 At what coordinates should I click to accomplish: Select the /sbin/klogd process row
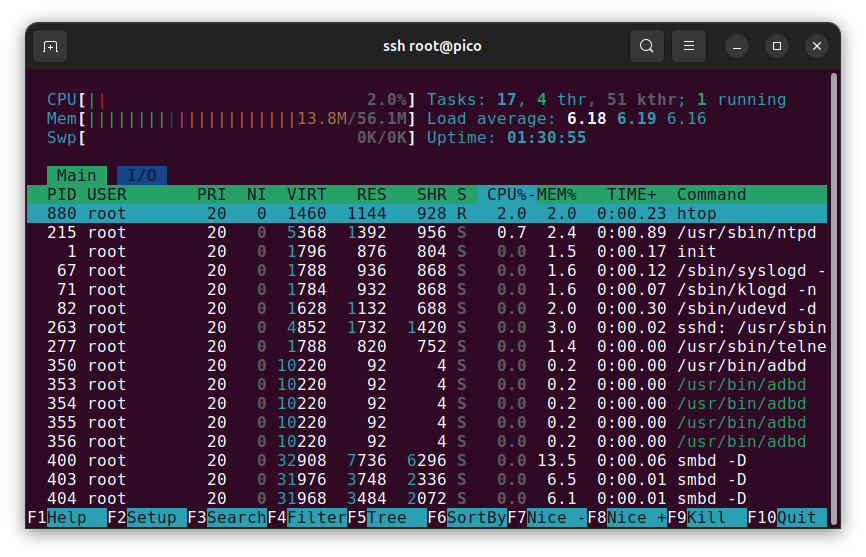point(427,290)
